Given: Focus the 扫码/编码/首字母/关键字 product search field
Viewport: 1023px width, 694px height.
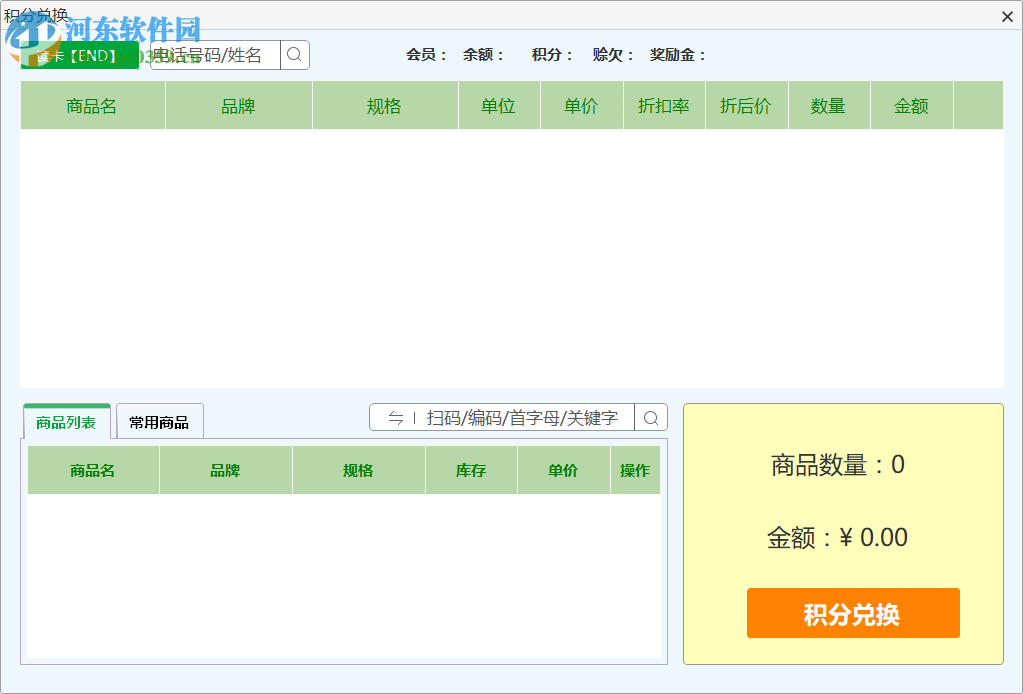Looking at the screenshot, I should (522, 417).
